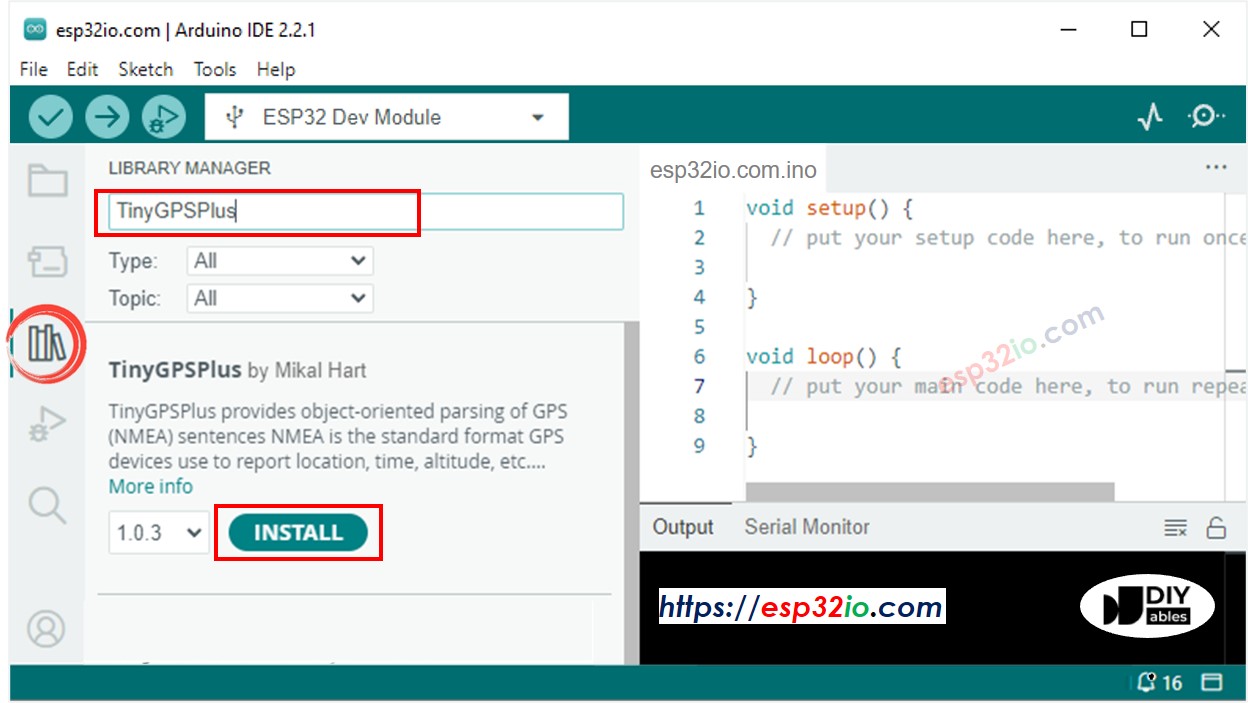
Task: Open the Tools menu
Action: (x=214, y=69)
